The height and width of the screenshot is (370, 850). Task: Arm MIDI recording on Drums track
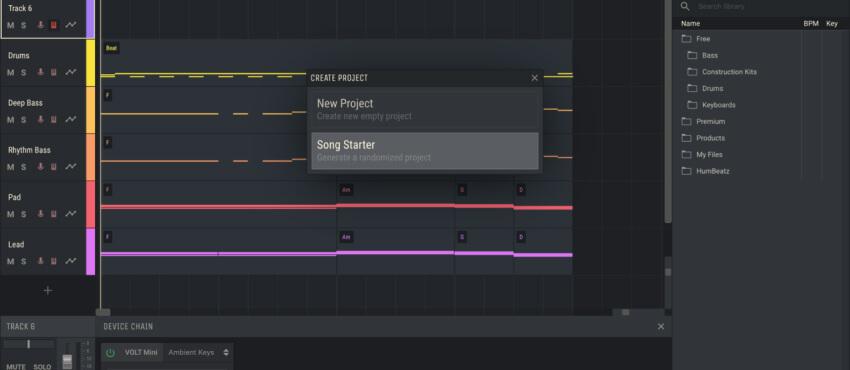(54, 73)
